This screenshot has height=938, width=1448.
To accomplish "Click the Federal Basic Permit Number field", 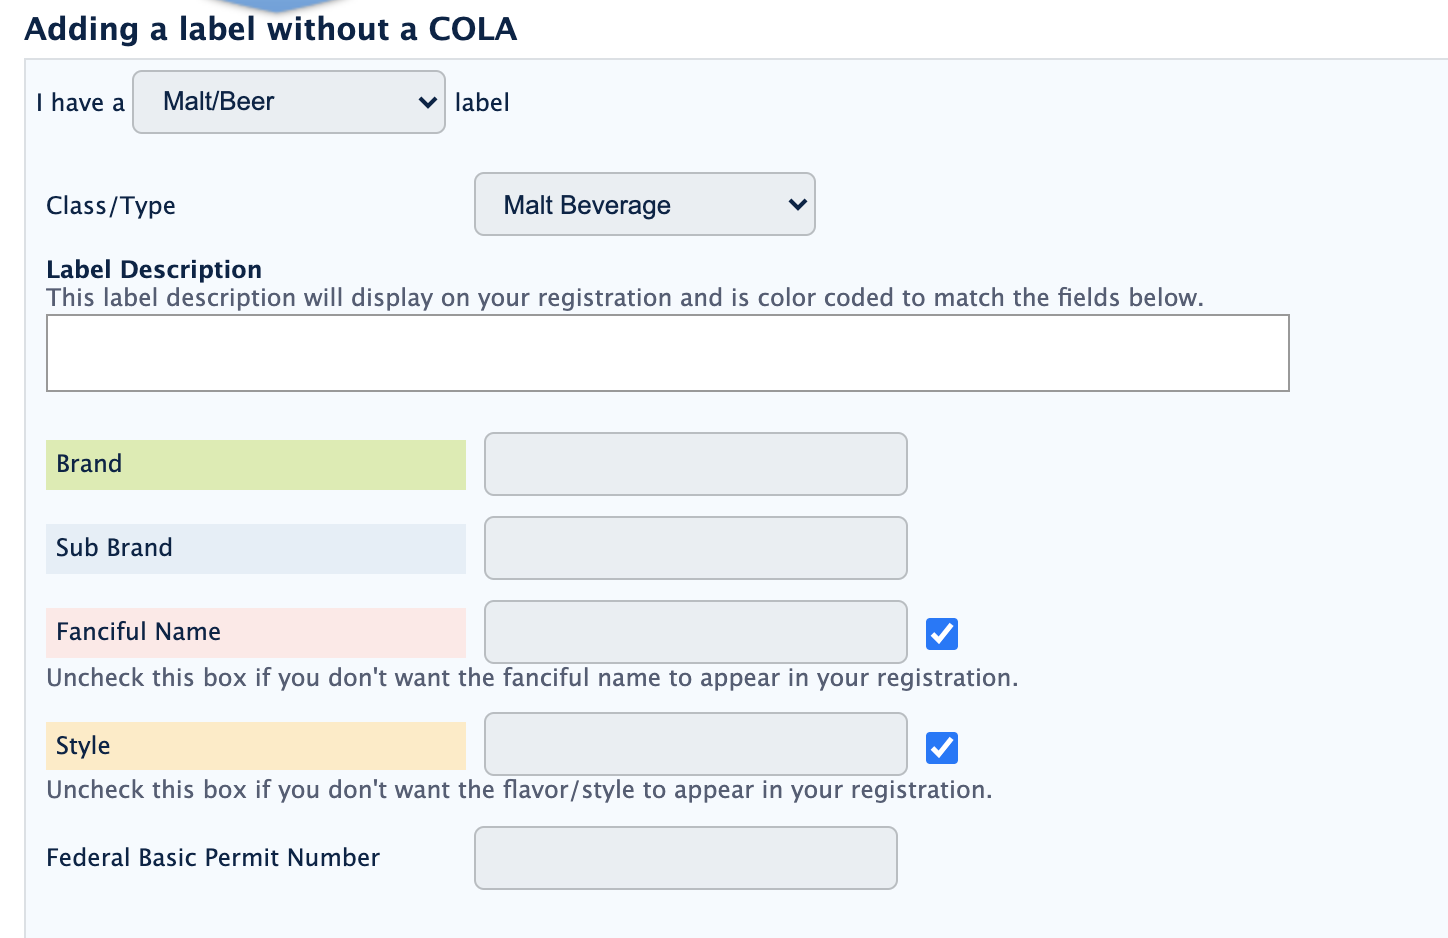I will click(x=685, y=858).
